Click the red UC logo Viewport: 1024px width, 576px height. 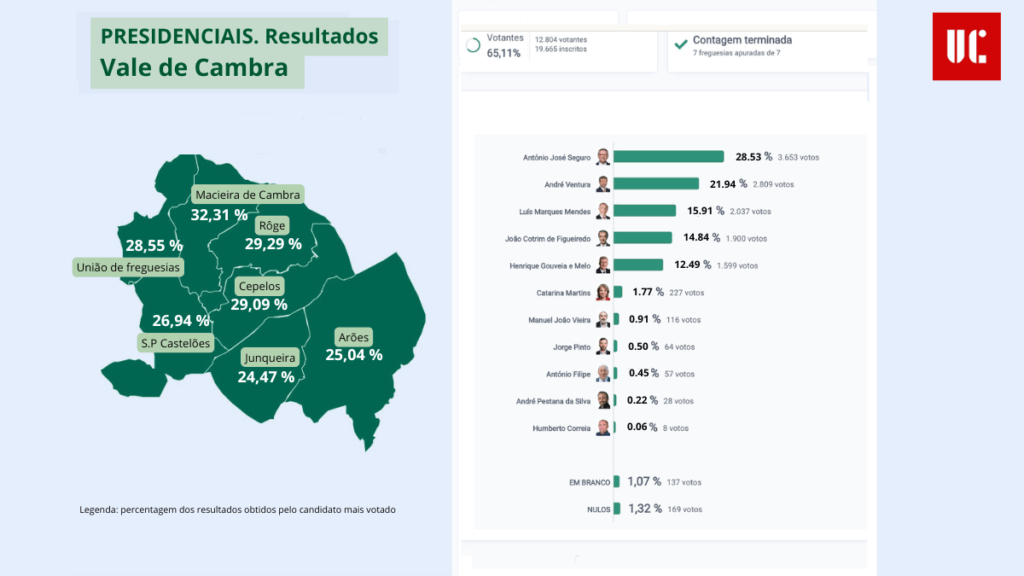[x=966, y=46]
